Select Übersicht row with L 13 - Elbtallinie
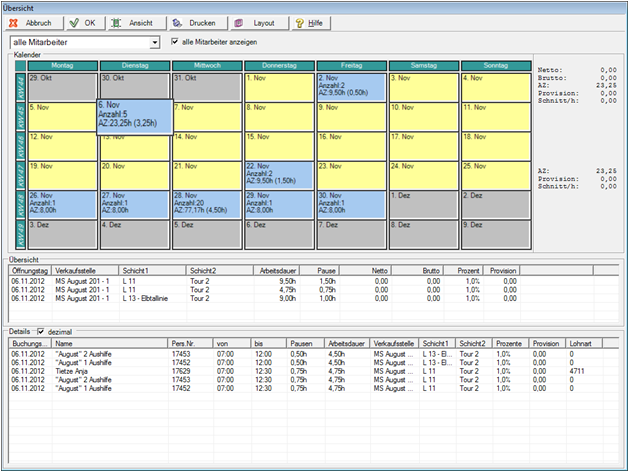This screenshot has width=629, height=472. (313, 298)
